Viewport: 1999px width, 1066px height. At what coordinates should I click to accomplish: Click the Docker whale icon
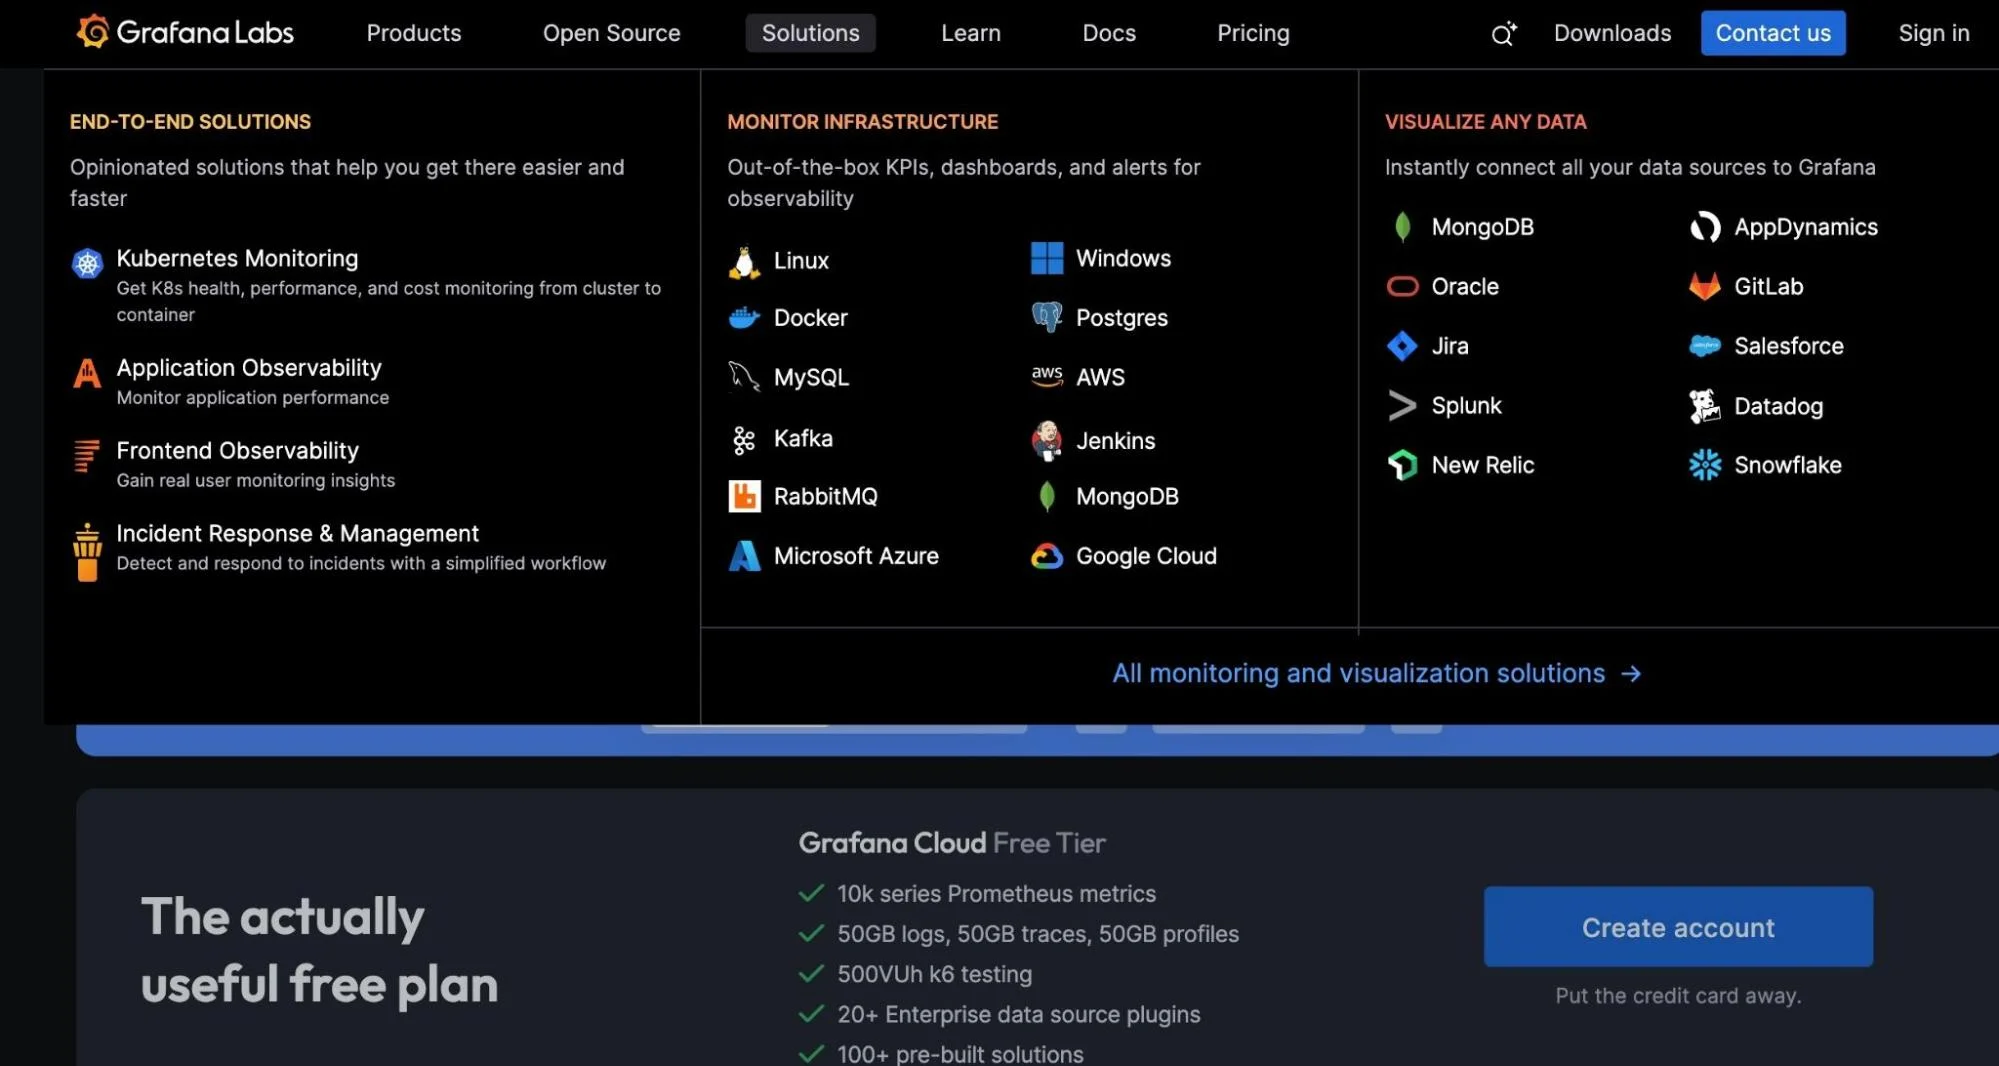[744, 318]
